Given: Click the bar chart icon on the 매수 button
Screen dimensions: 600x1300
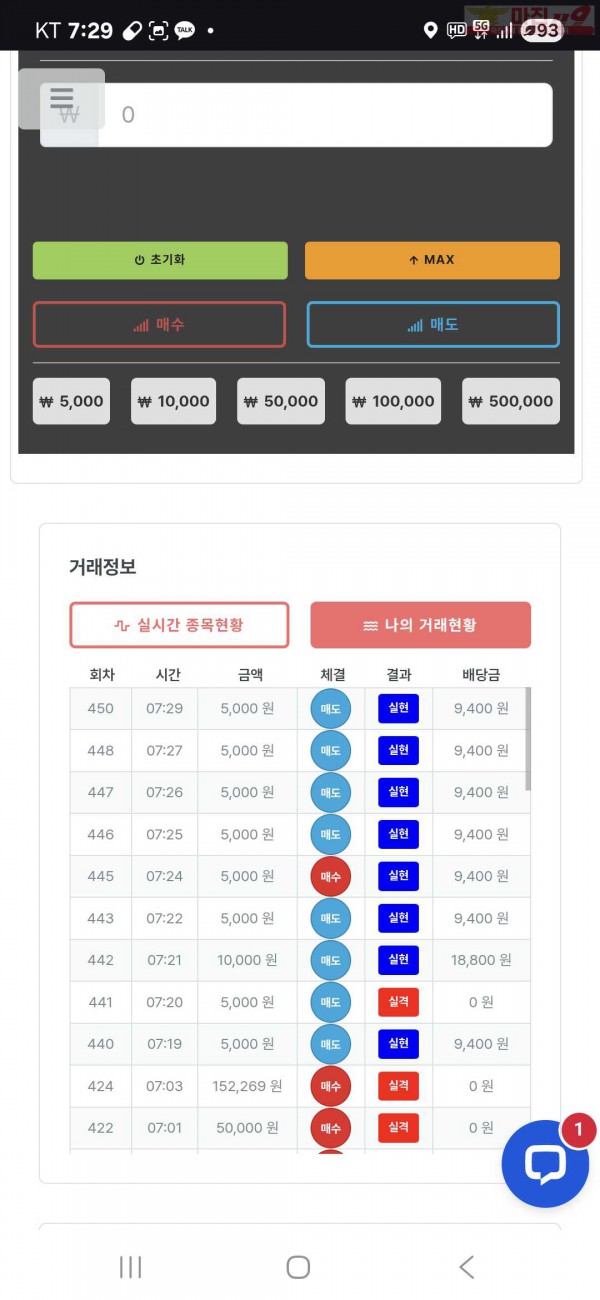Looking at the screenshot, I should tap(141, 325).
